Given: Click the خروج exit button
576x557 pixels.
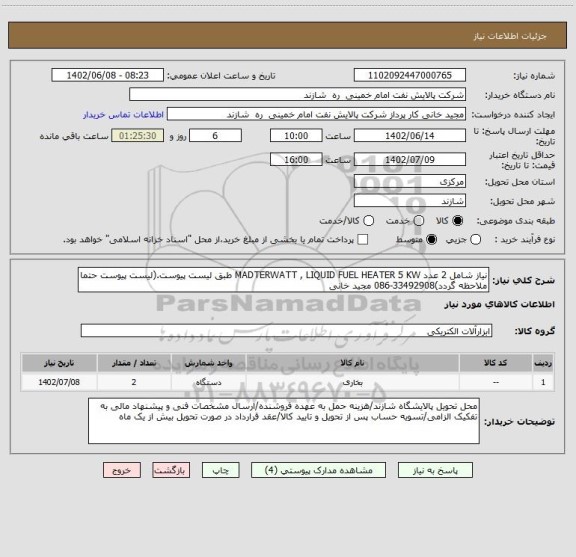Looking at the screenshot, I should pos(122,470).
